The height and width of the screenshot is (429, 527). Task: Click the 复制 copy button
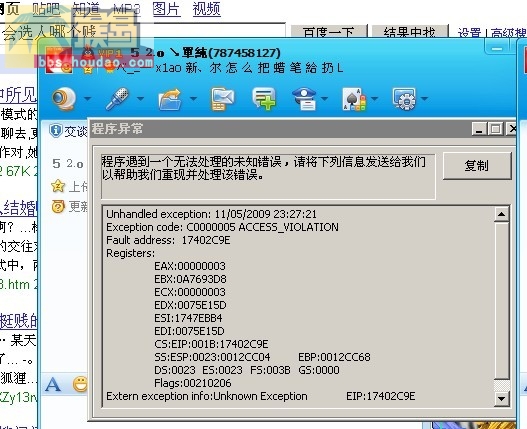(477, 166)
